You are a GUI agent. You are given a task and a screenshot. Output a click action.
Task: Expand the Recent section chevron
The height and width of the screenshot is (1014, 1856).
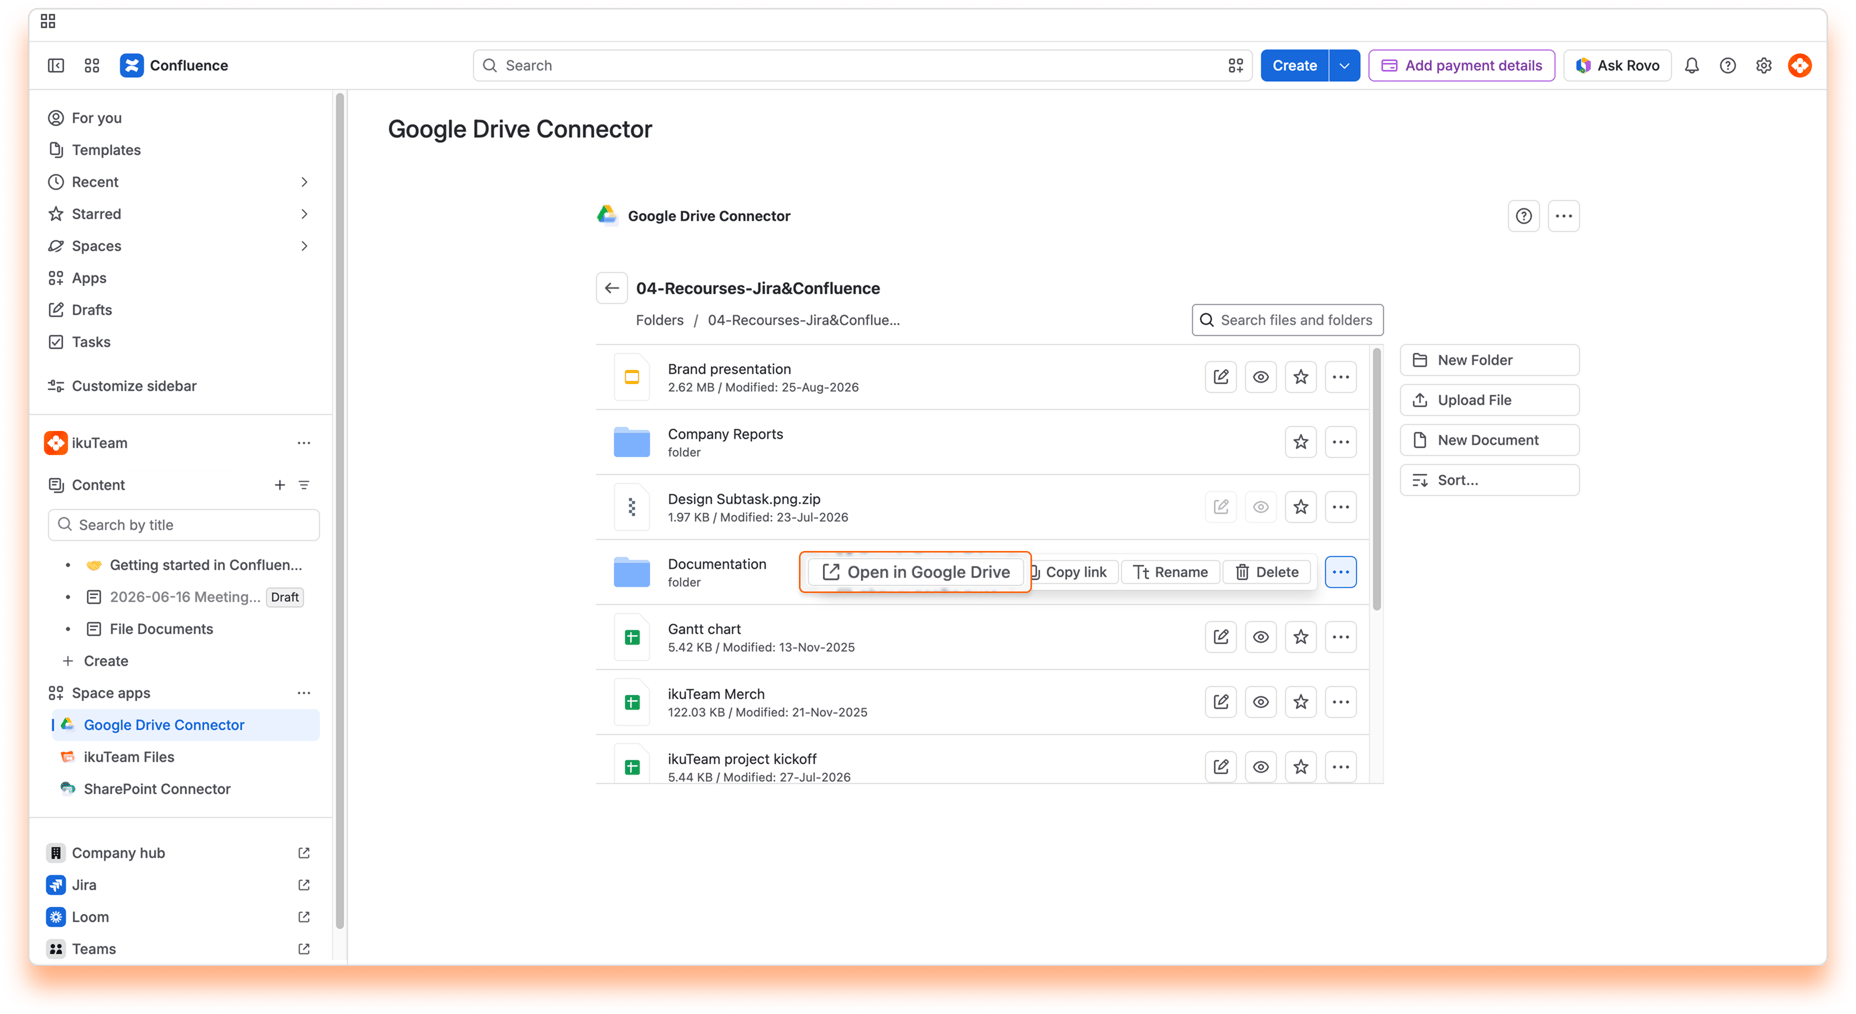coord(304,182)
